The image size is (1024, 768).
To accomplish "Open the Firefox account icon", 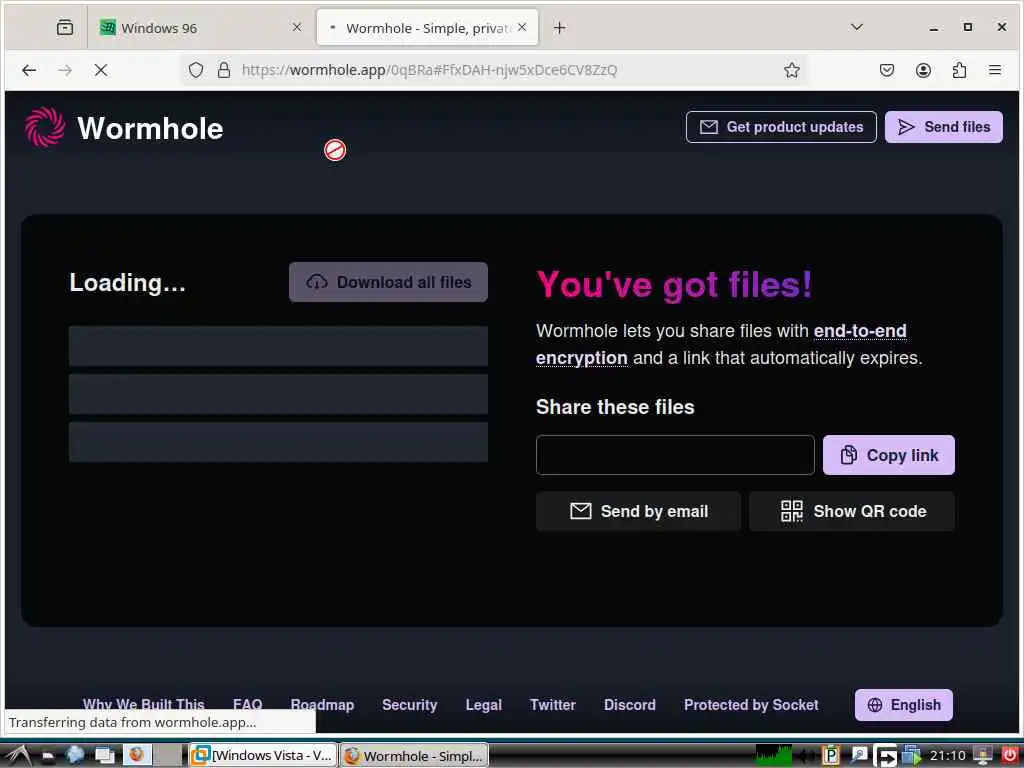I will (923, 70).
